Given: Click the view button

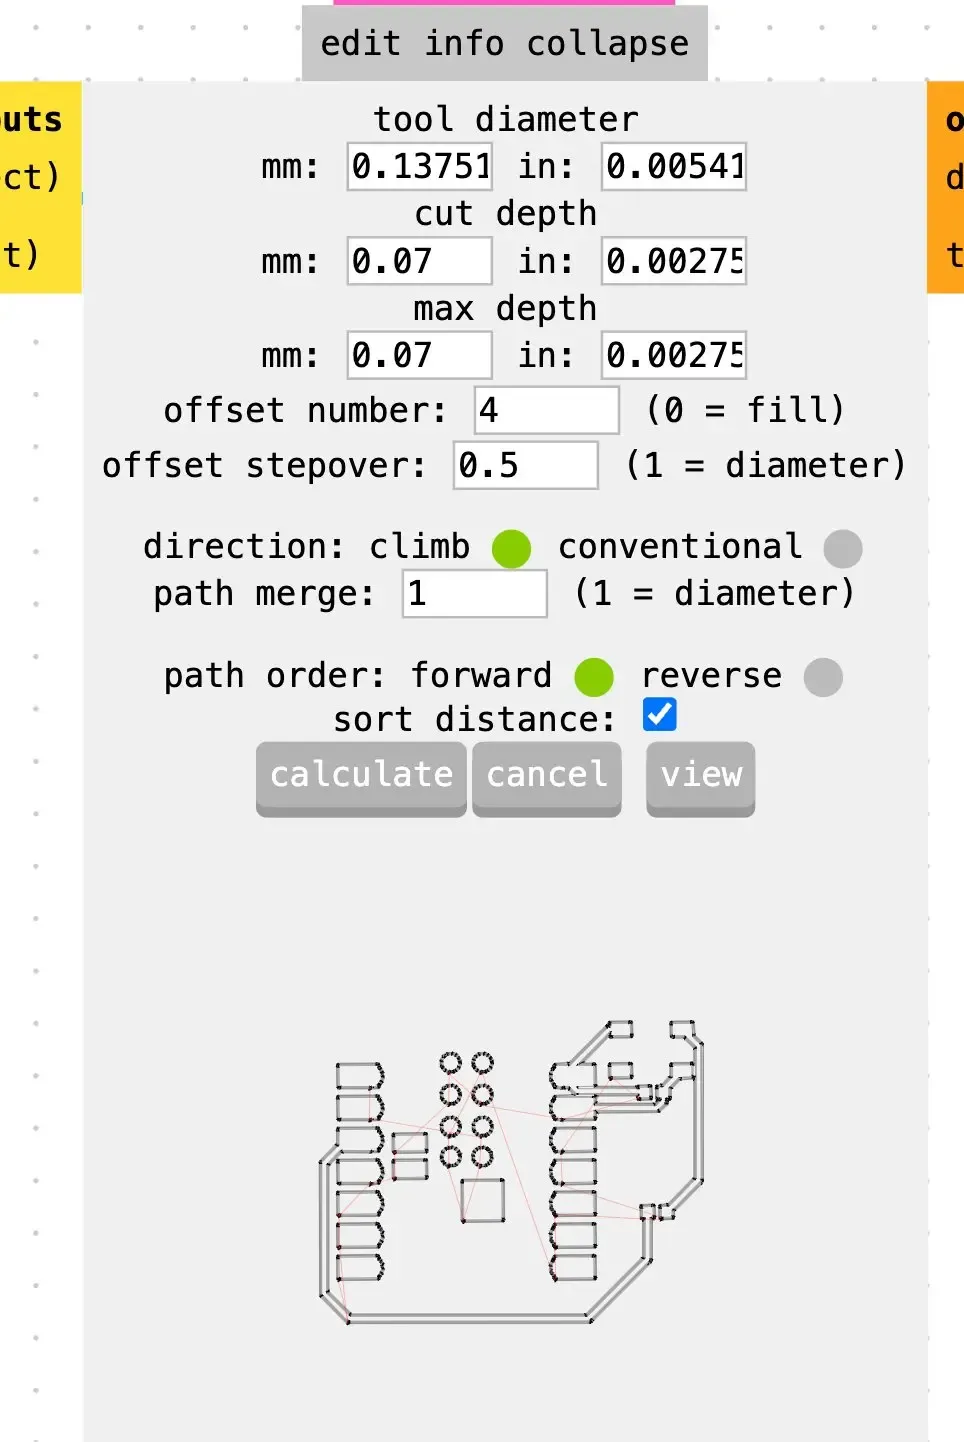Looking at the screenshot, I should [701, 778].
